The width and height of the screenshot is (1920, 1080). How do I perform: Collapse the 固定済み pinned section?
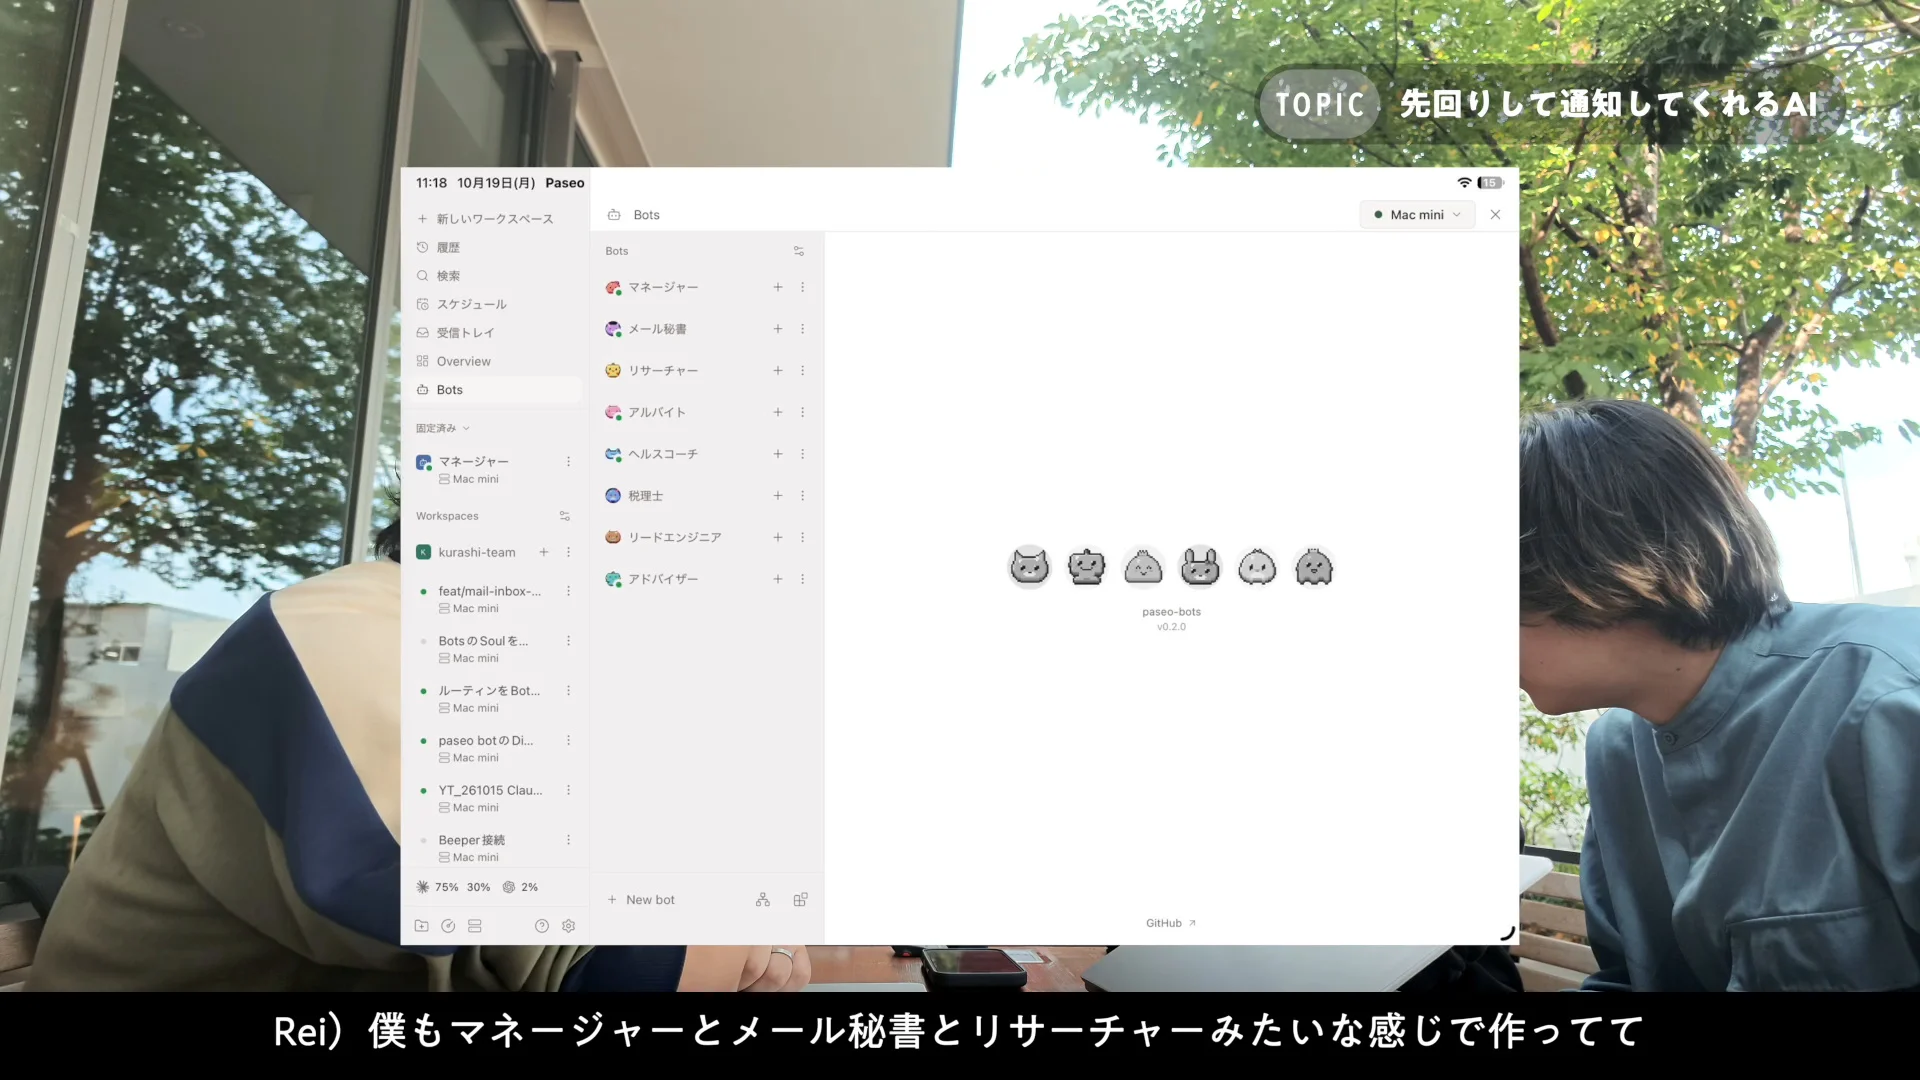click(x=443, y=428)
